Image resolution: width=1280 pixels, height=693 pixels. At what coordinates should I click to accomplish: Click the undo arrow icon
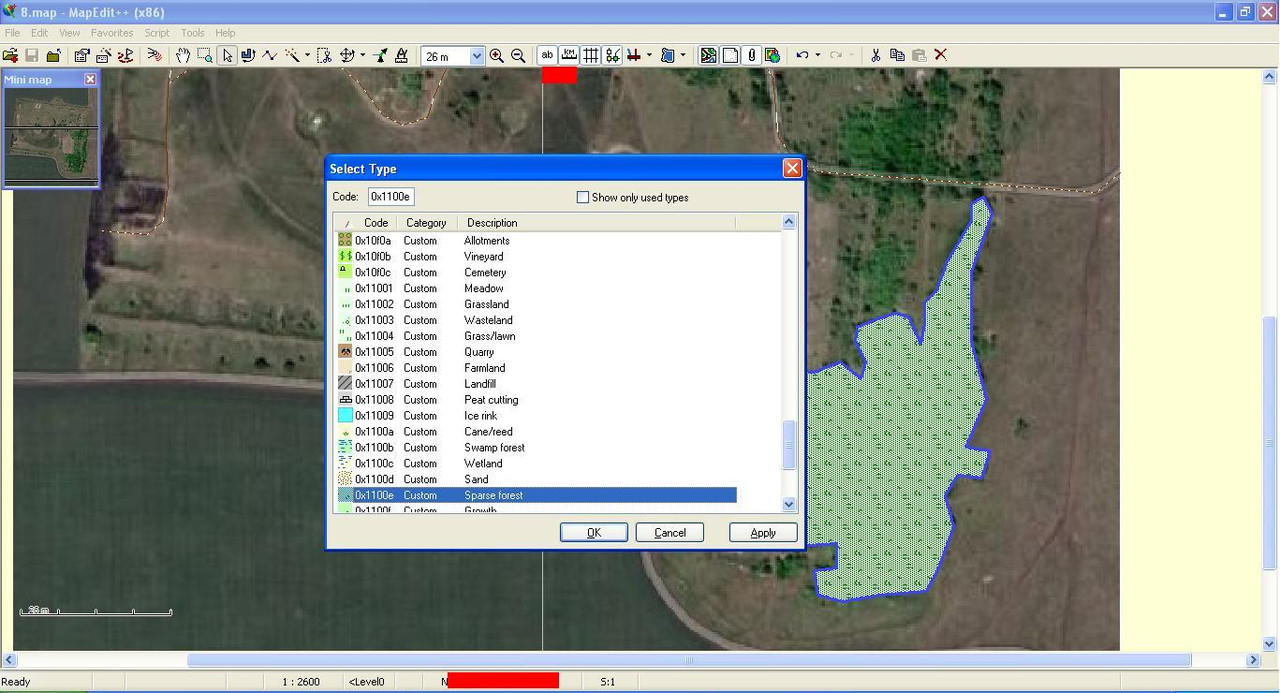[x=802, y=56]
